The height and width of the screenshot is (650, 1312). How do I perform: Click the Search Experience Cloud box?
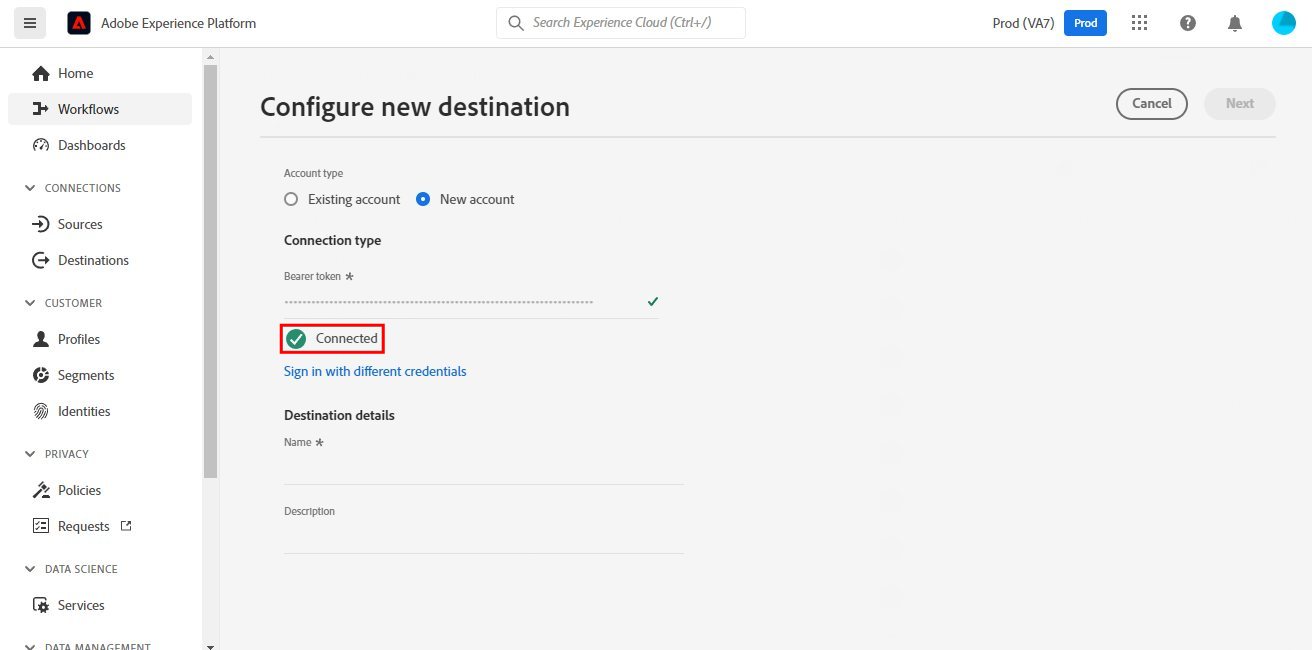click(621, 23)
